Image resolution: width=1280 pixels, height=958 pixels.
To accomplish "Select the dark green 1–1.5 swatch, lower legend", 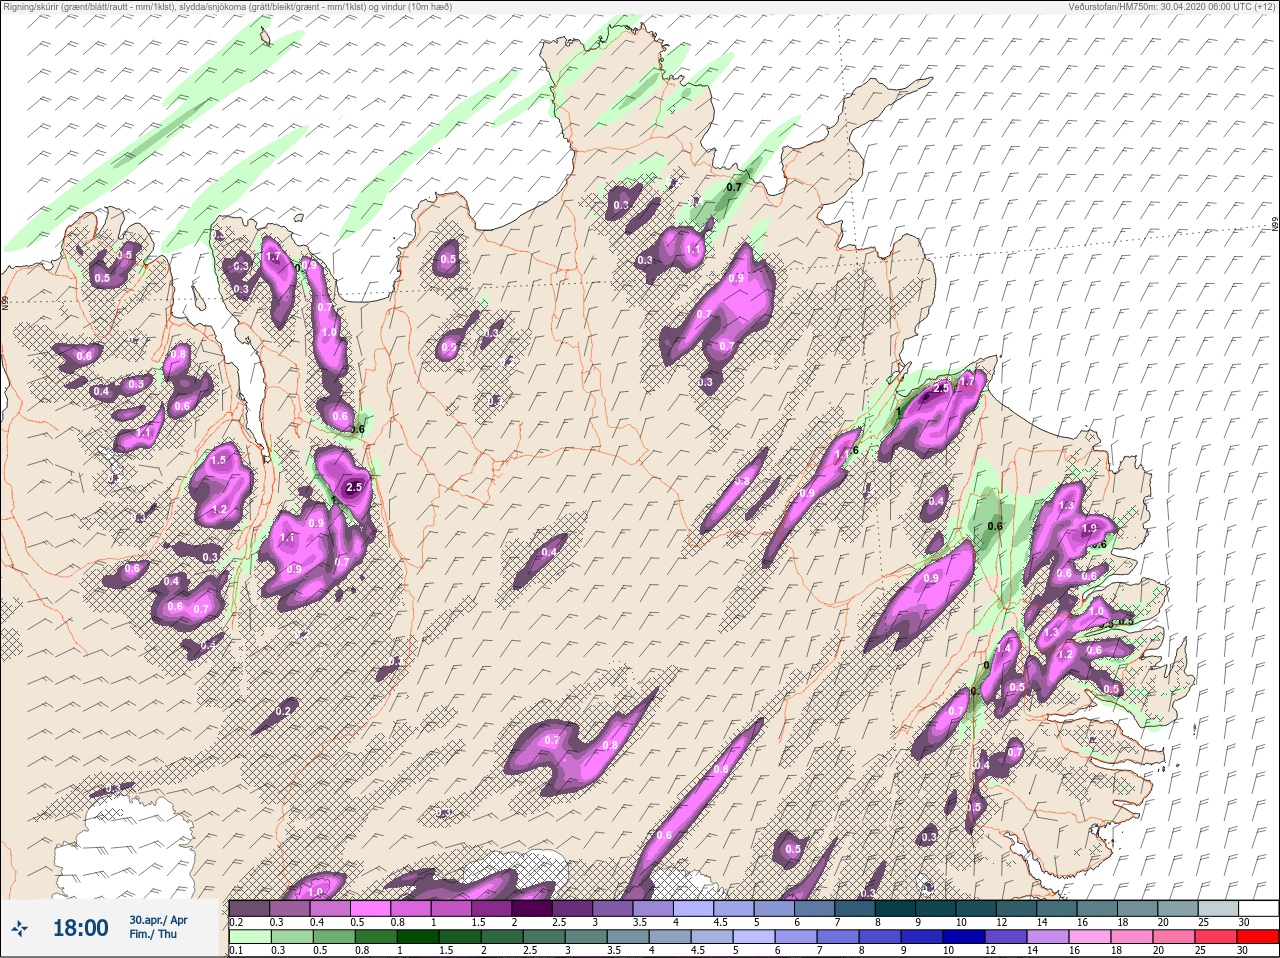I will (418, 935).
